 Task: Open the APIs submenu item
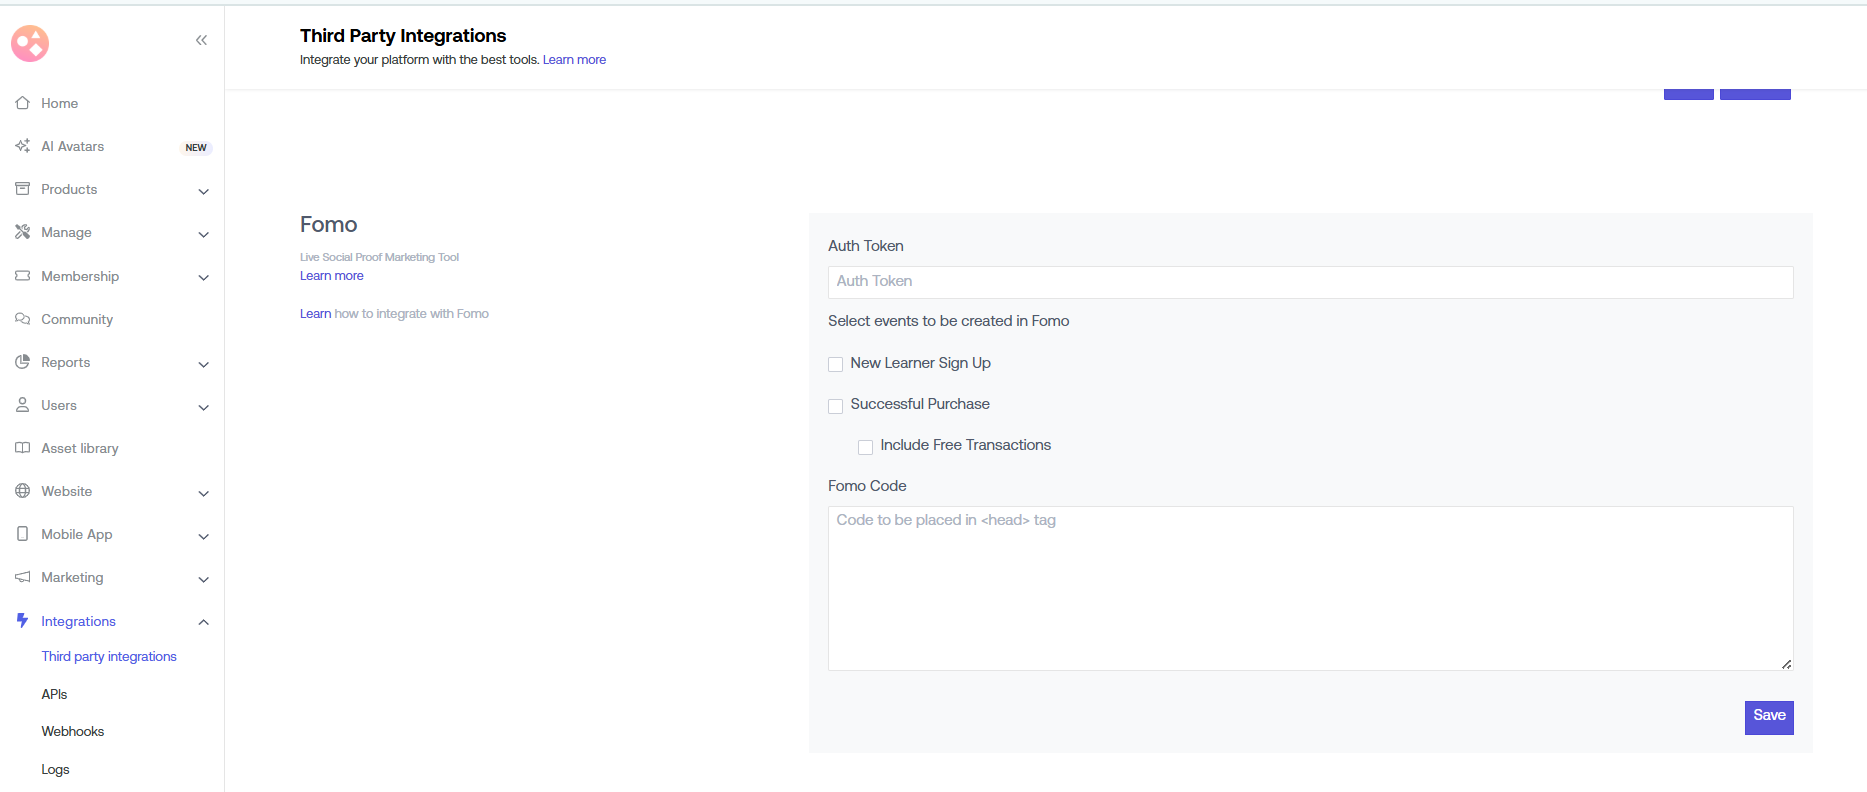(54, 694)
